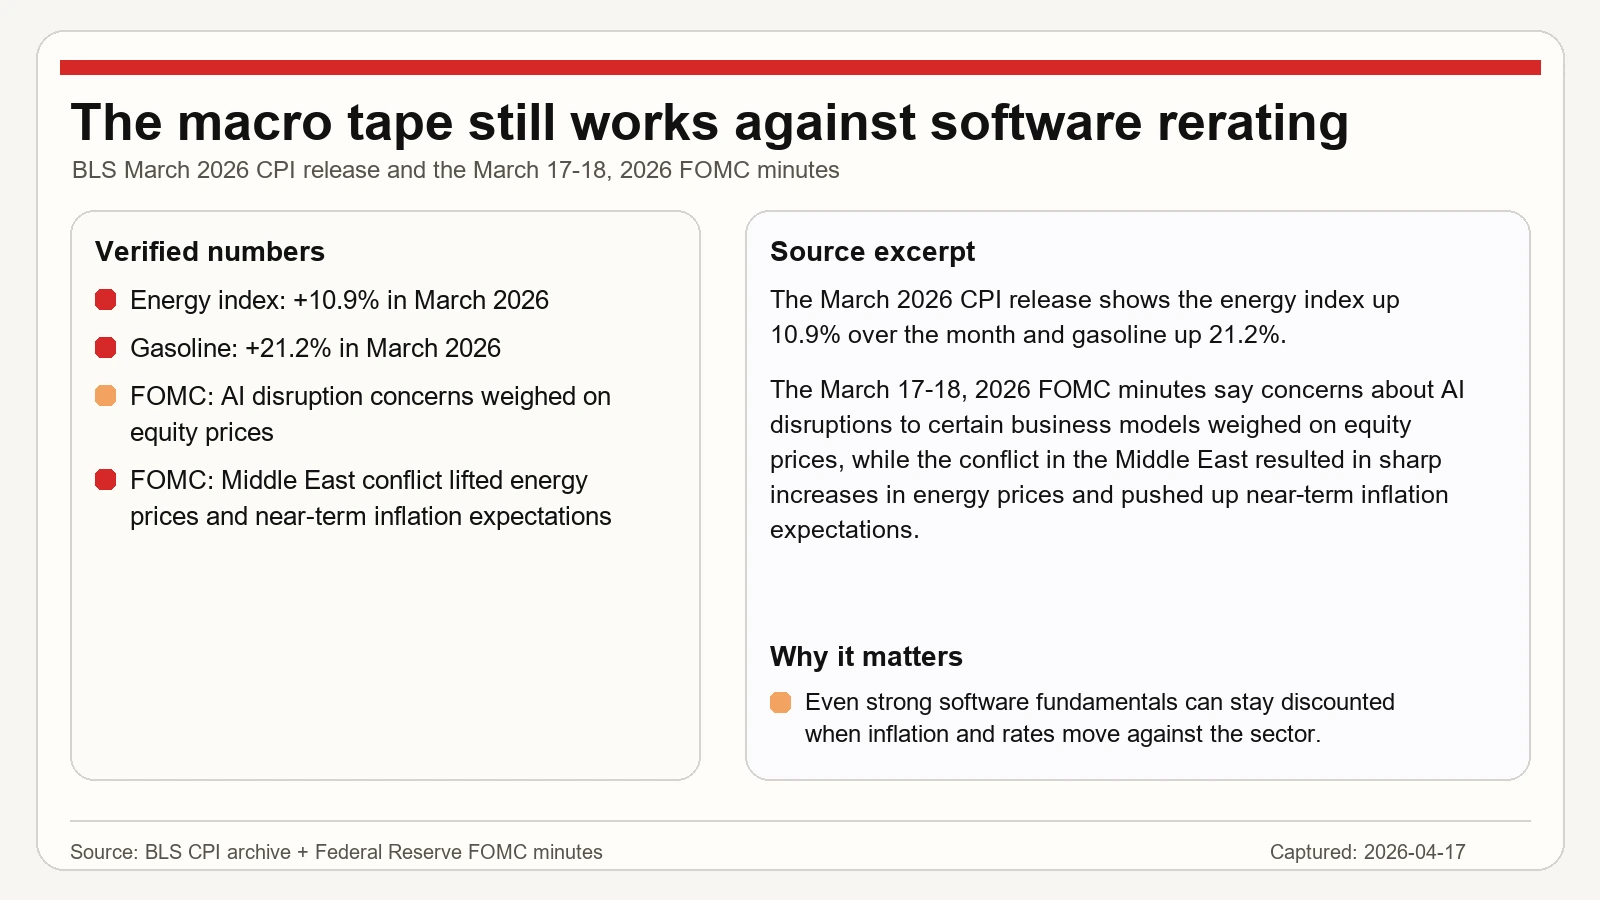Click the Gasoline +21.2% line

315,348
